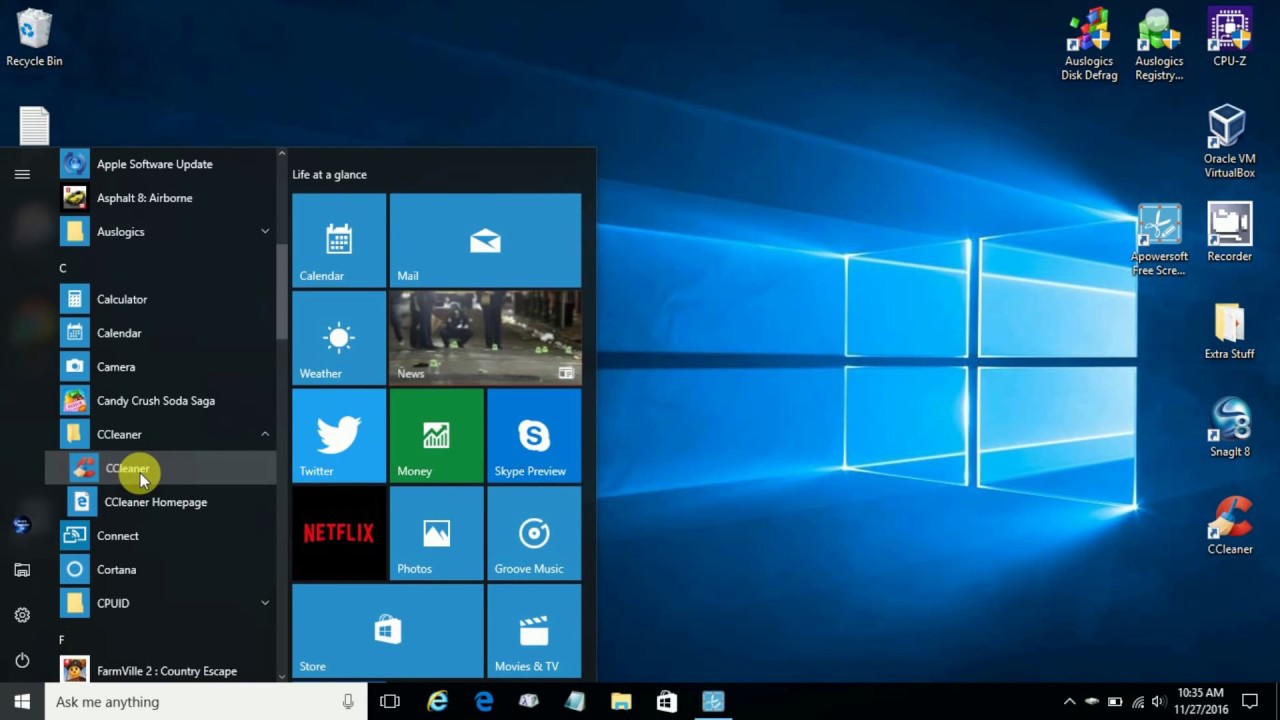The width and height of the screenshot is (1280, 720).
Task: Click the Life at a glance group title
Action: [329, 174]
